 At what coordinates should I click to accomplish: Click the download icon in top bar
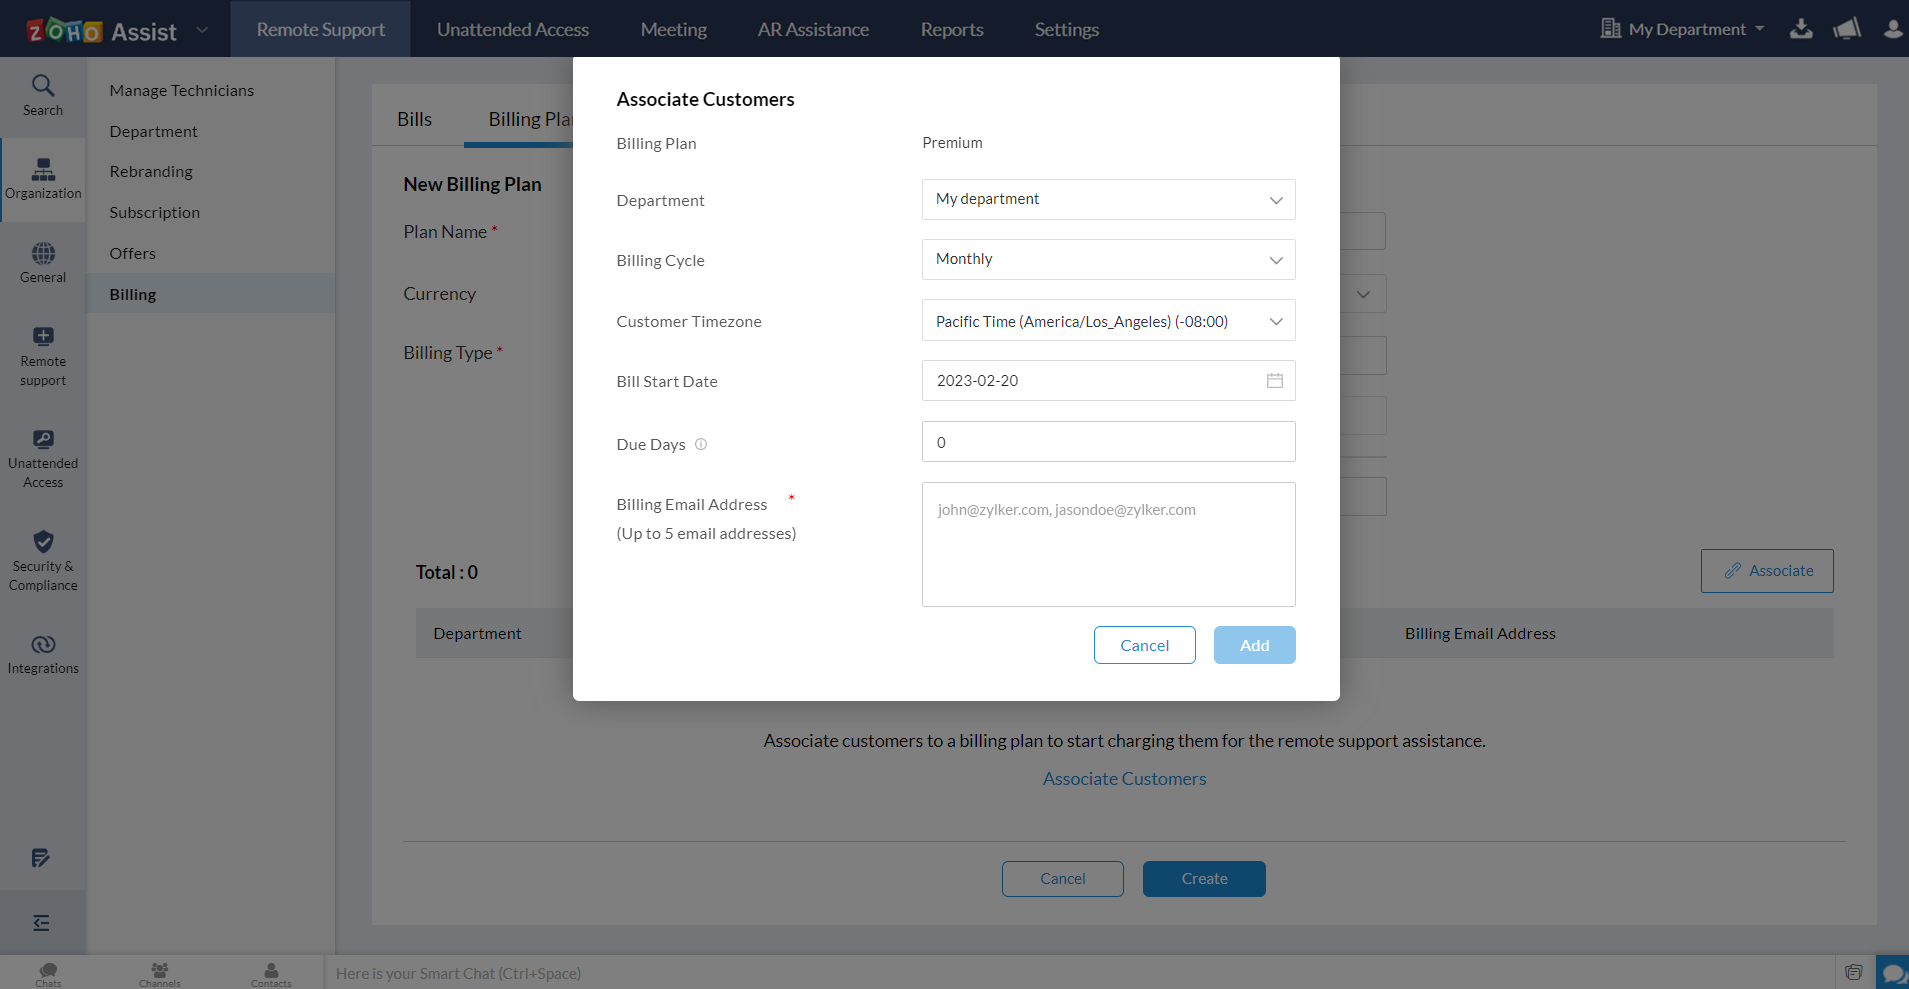click(1801, 29)
